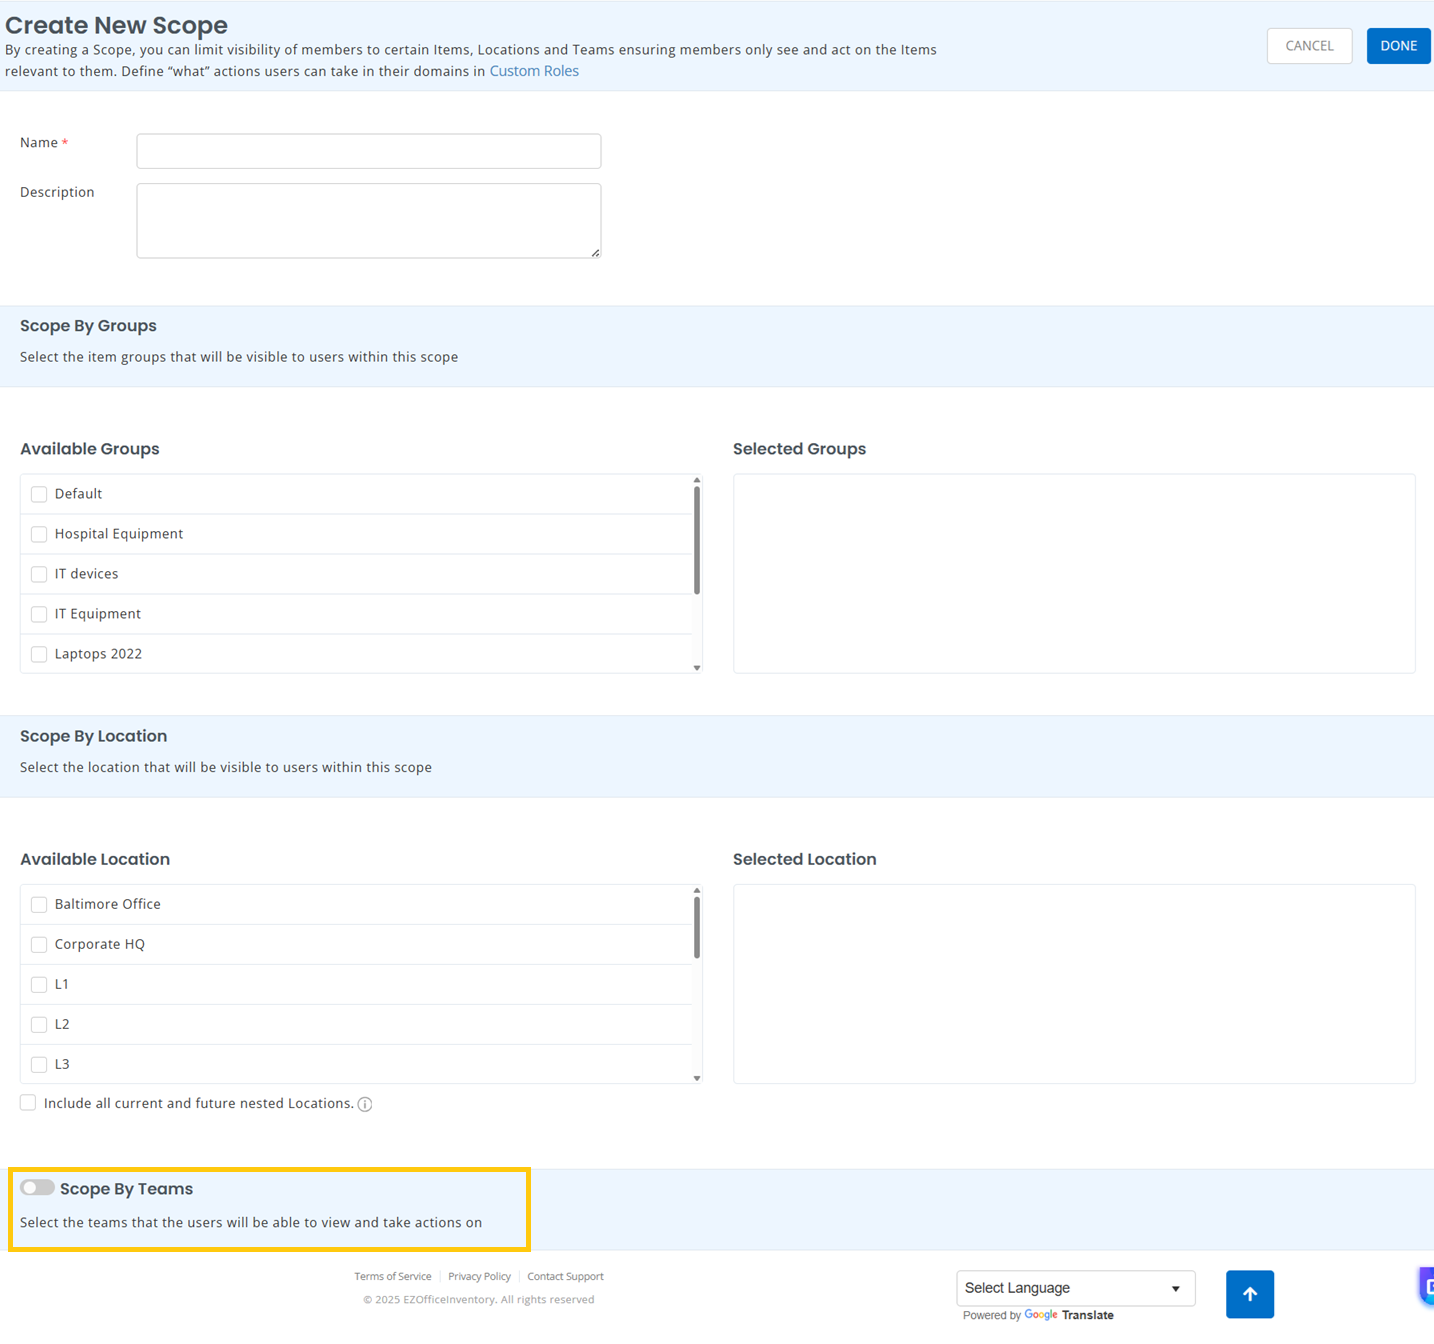Click the CANCEL button
The width and height of the screenshot is (1434, 1344).
tap(1308, 46)
